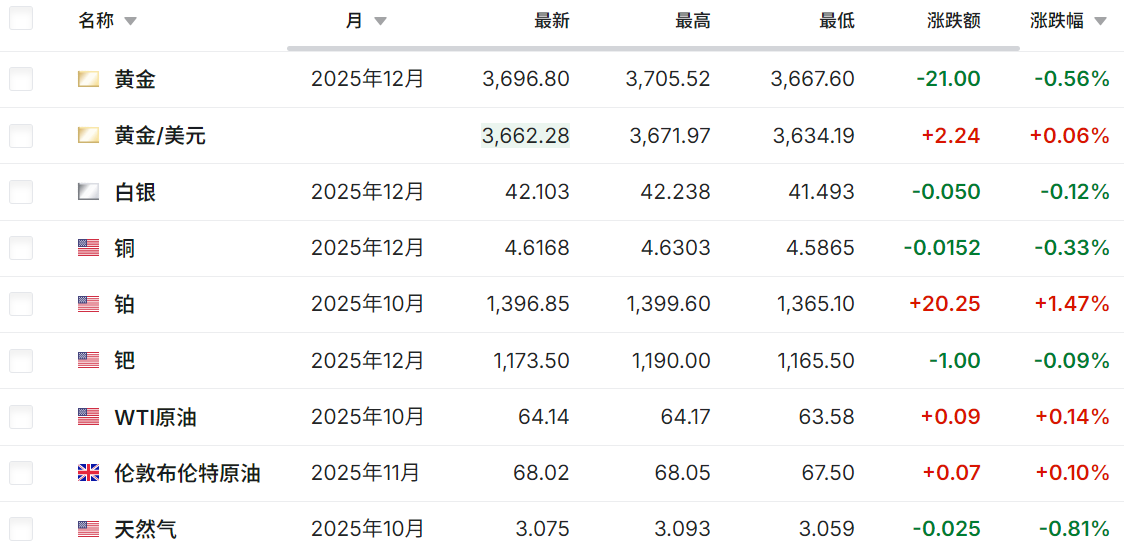Click the gold icon beside 黄金/美元

pyautogui.click(x=88, y=135)
